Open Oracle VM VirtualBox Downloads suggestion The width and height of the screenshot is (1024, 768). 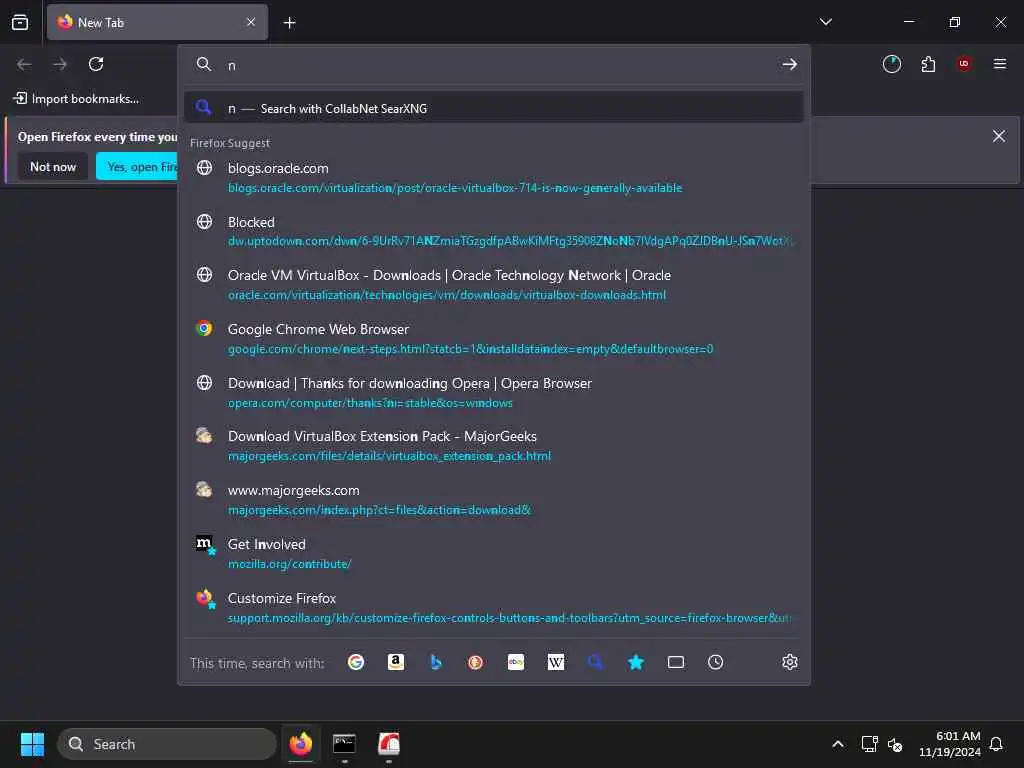494,285
